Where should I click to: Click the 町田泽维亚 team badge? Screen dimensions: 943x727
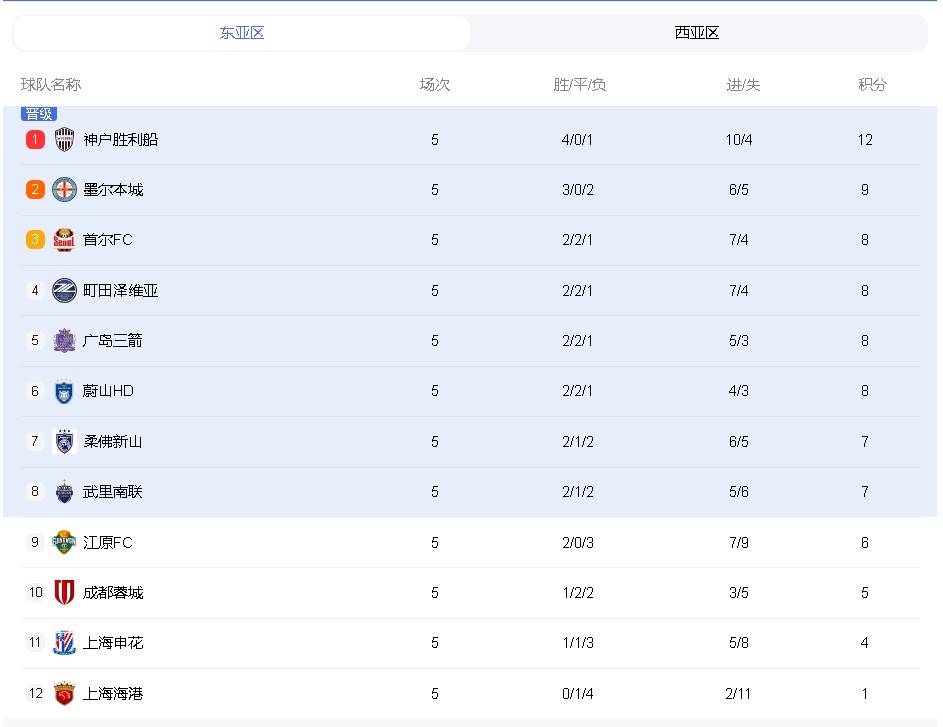(65, 291)
